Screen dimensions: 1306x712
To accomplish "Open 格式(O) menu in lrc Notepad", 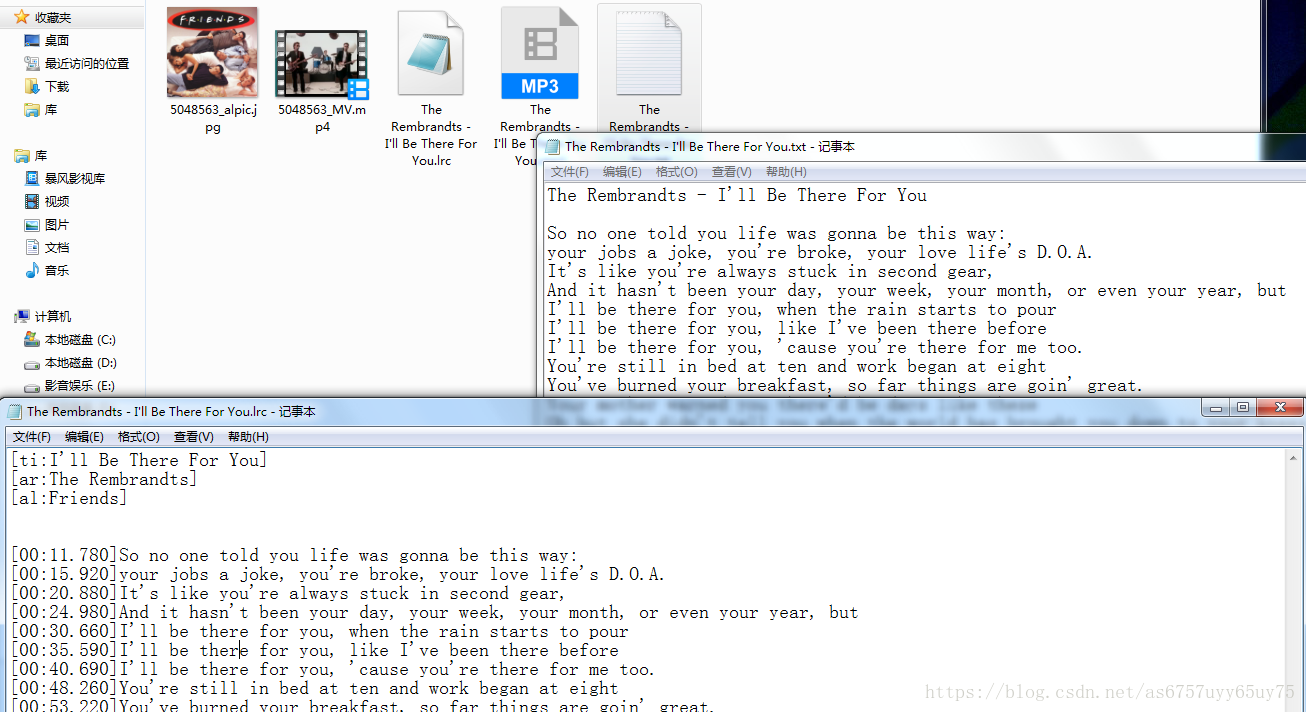I will pos(138,436).
